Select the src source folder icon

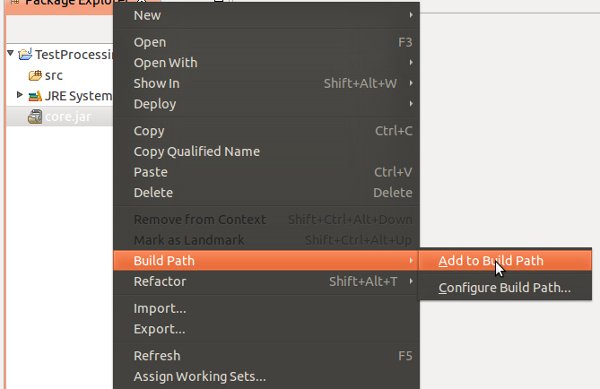[x=35, y=75]
